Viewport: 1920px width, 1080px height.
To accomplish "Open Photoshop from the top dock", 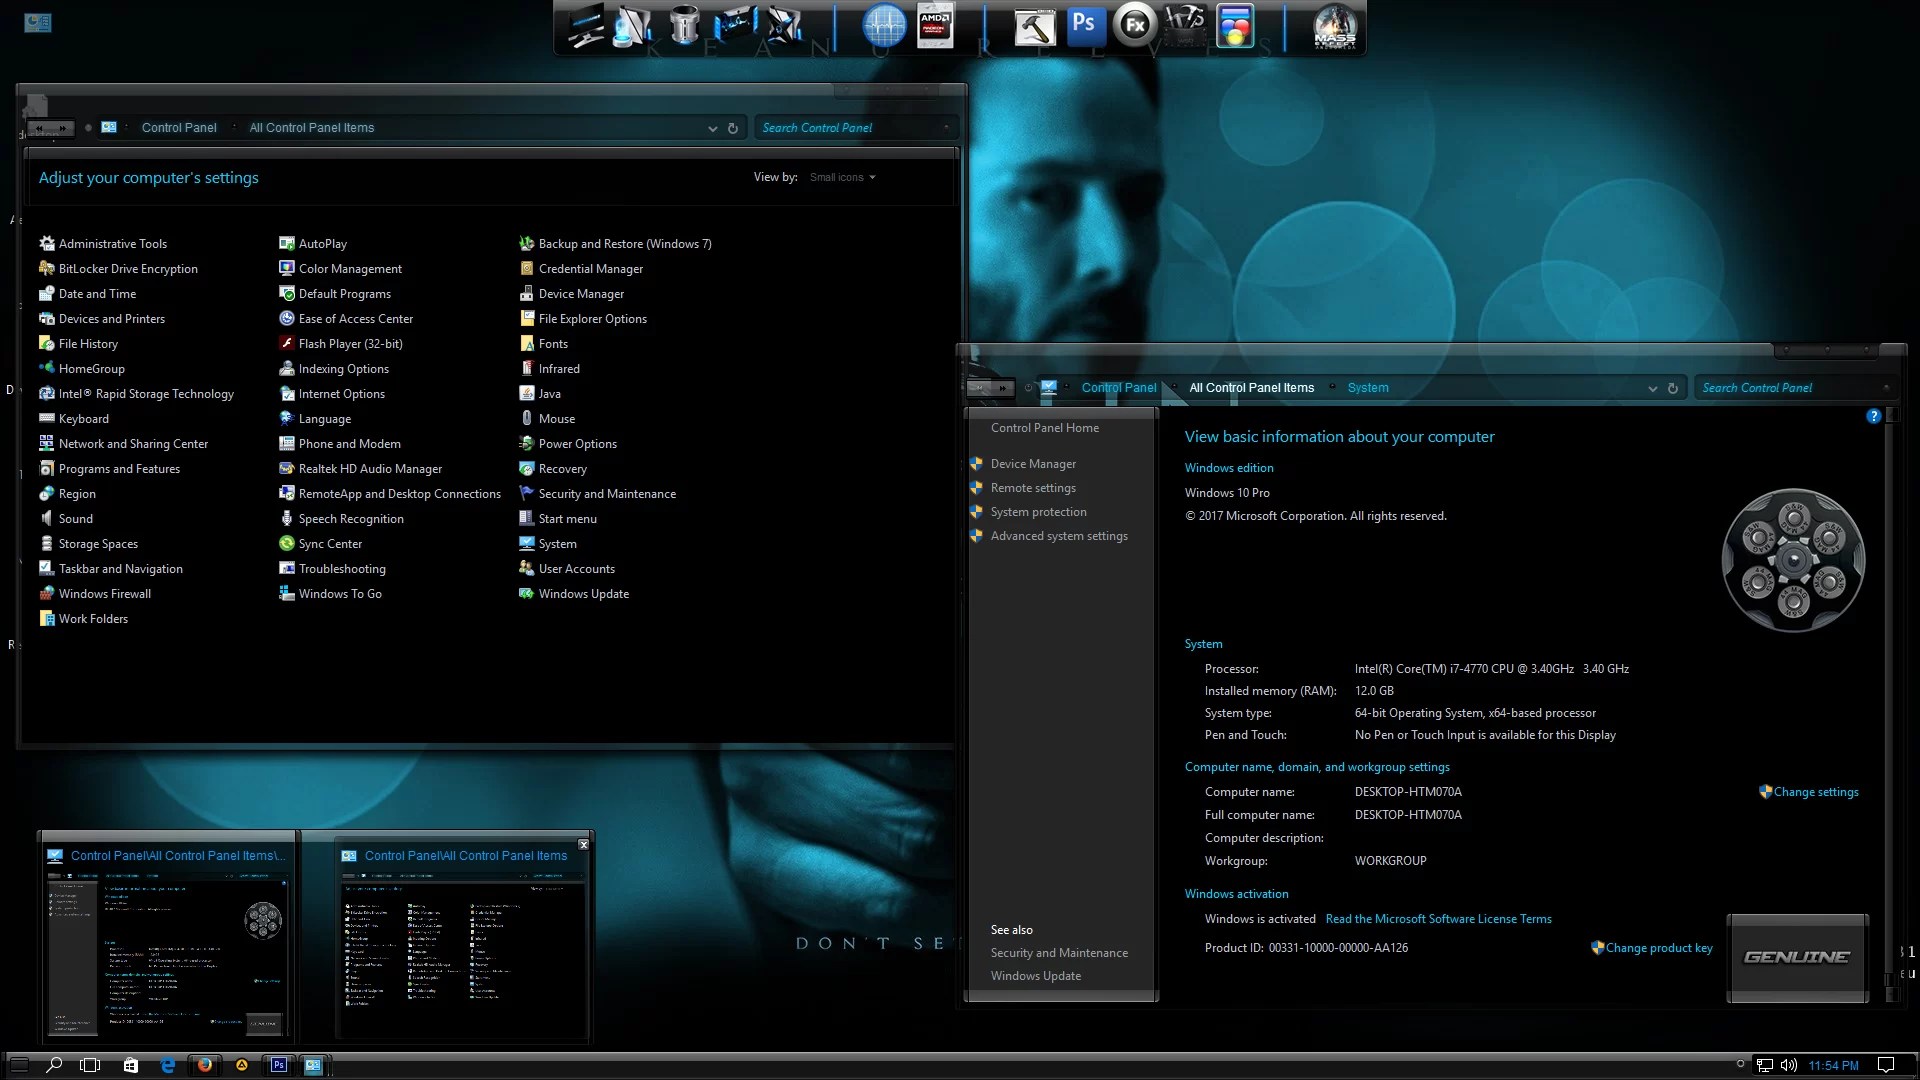I will tap(1084, 25).
